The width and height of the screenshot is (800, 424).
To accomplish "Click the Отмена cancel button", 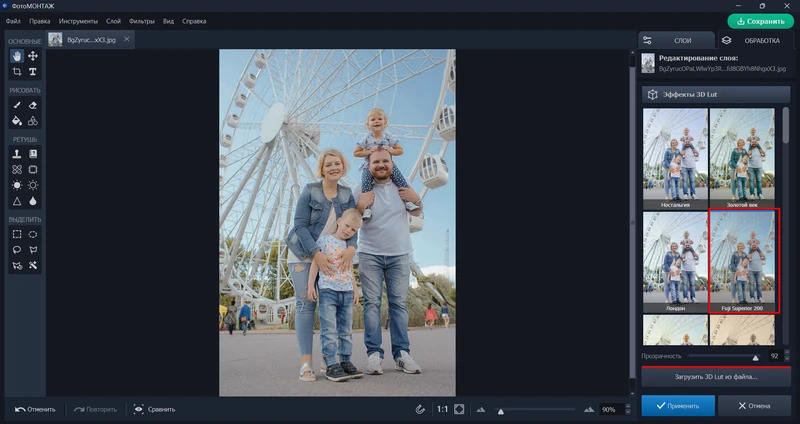I will [754, 406].
